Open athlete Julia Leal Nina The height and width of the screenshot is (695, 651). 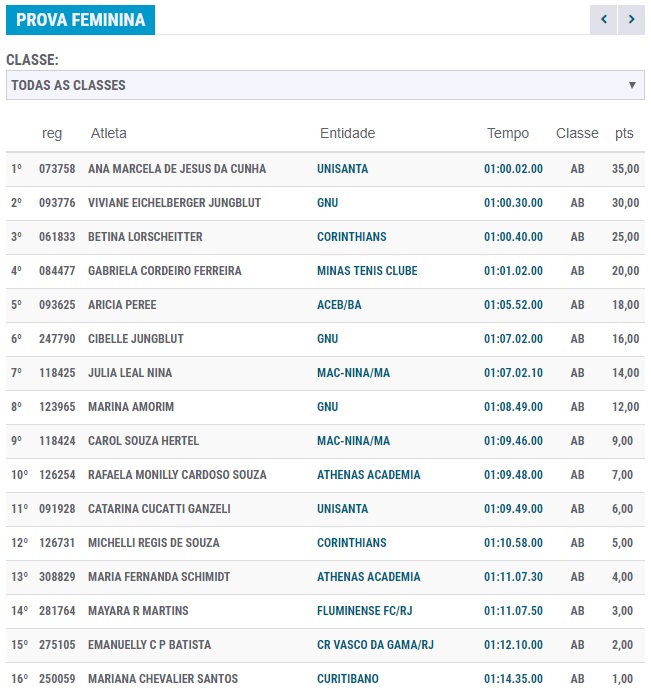point(130,373)
